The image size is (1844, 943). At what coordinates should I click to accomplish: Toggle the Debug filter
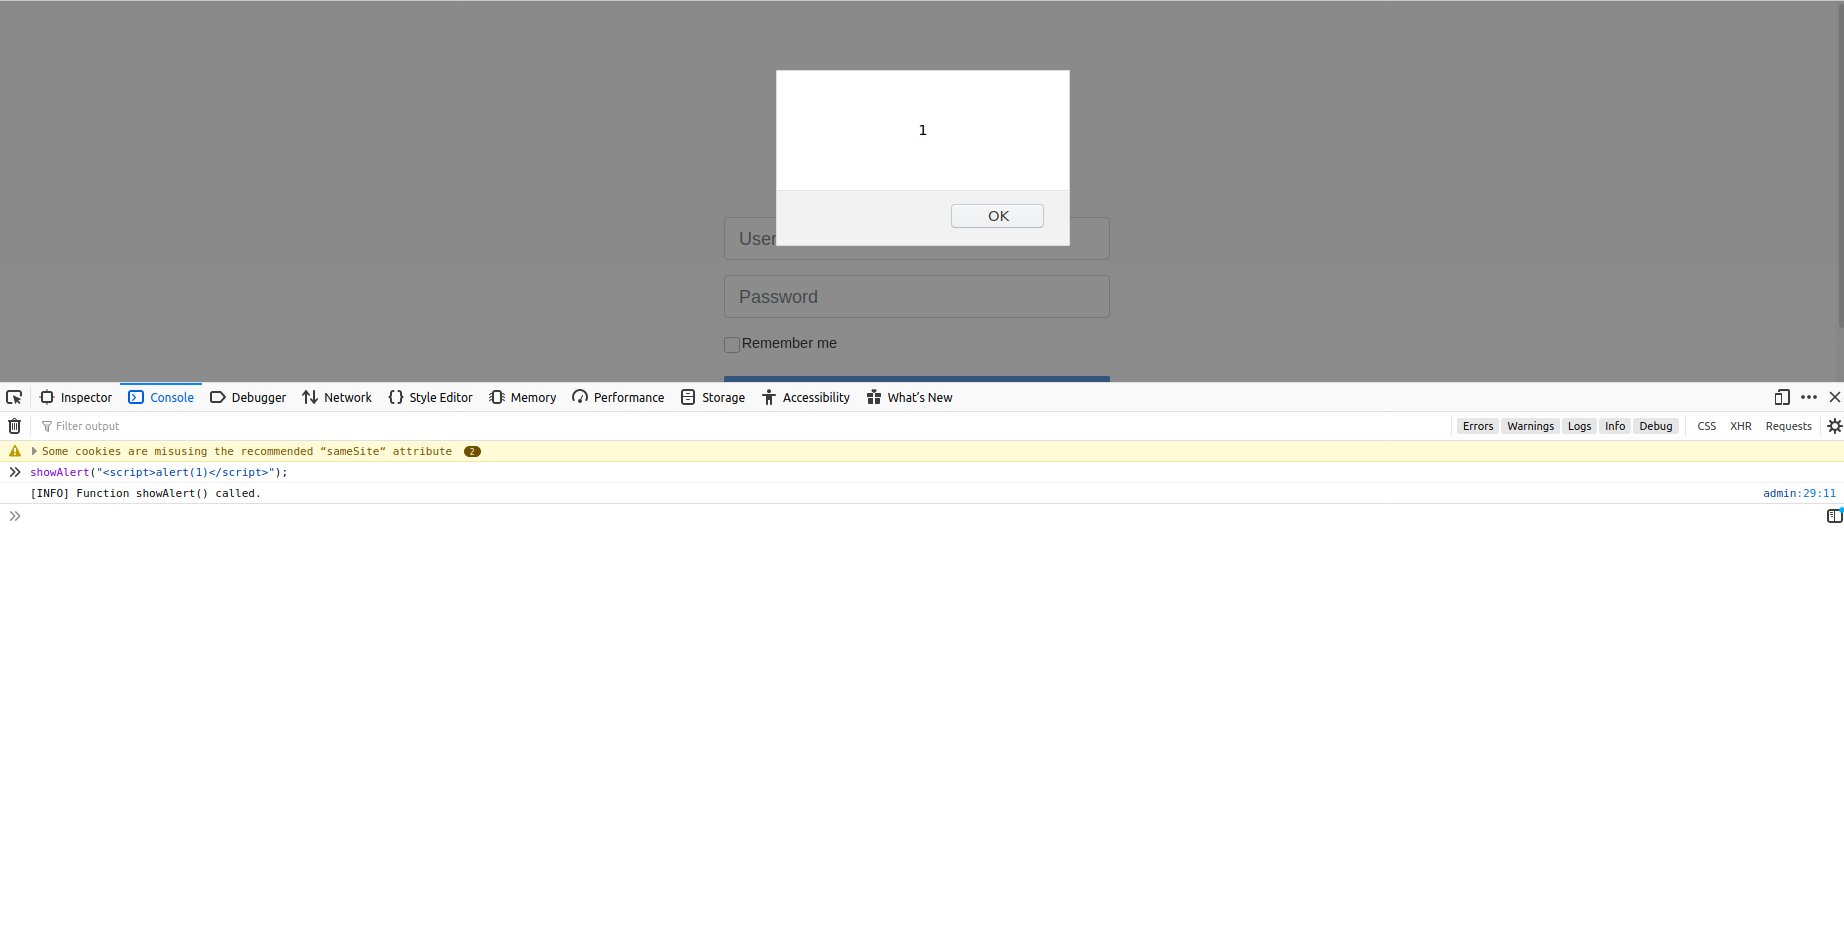click(1656, 426)
